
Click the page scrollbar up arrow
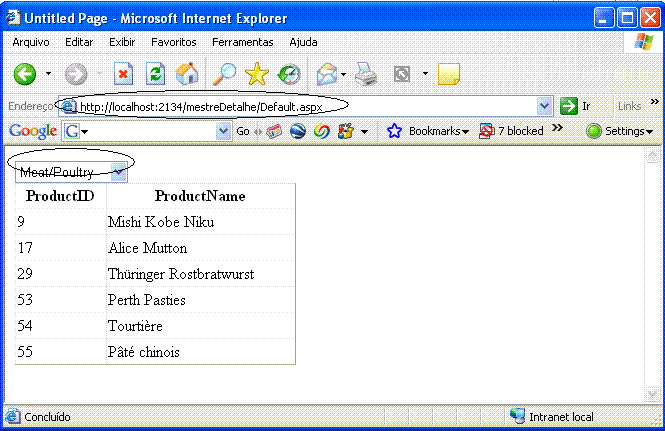pyautogui.click(x=652, y=156)
